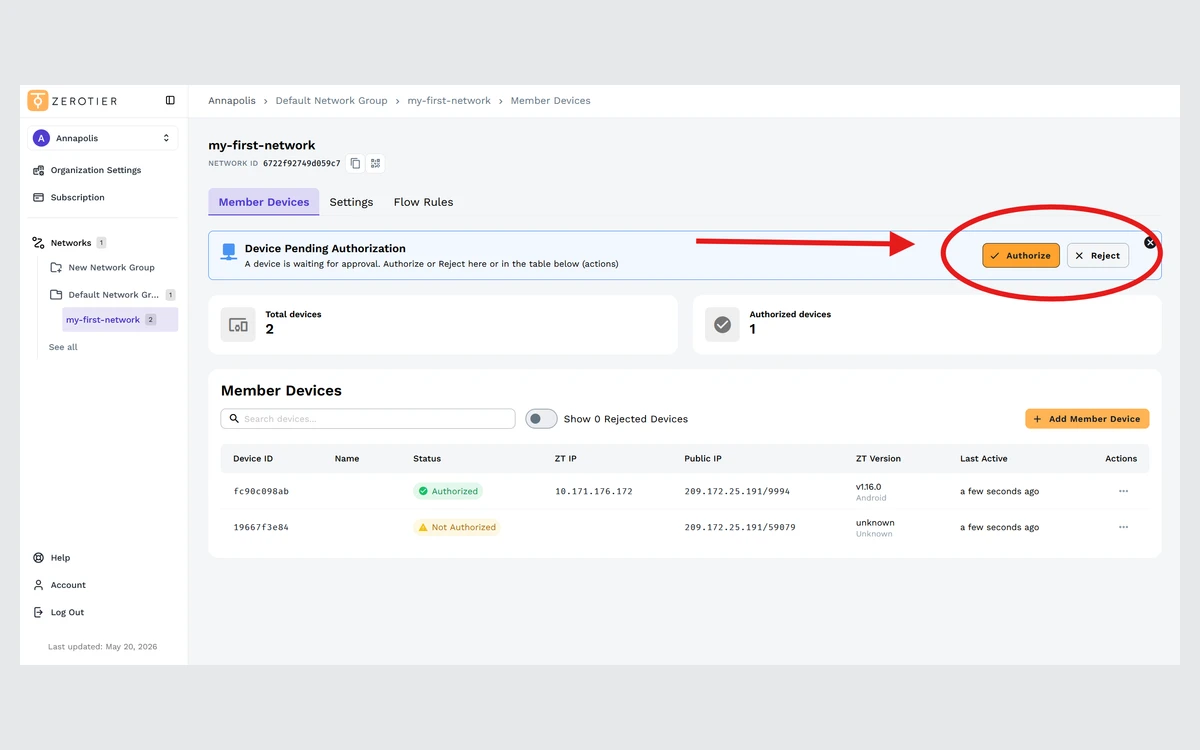
Task: Click ZT IP 10.171.176.172
Action: pos(594,491)
